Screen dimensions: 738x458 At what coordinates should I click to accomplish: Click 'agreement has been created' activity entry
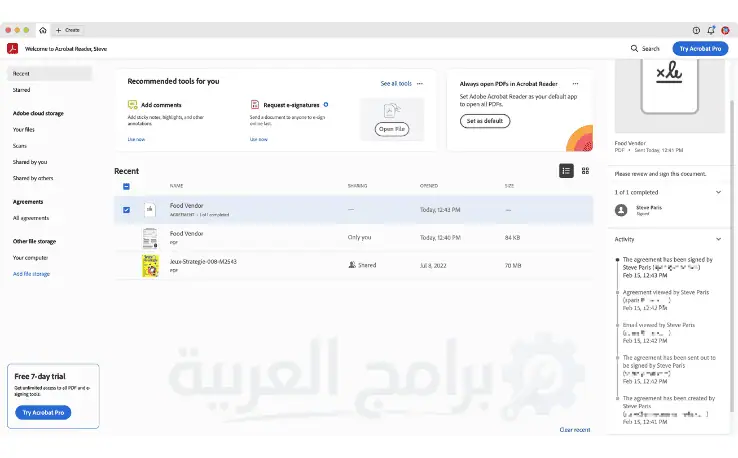click(x=668, y=410)
